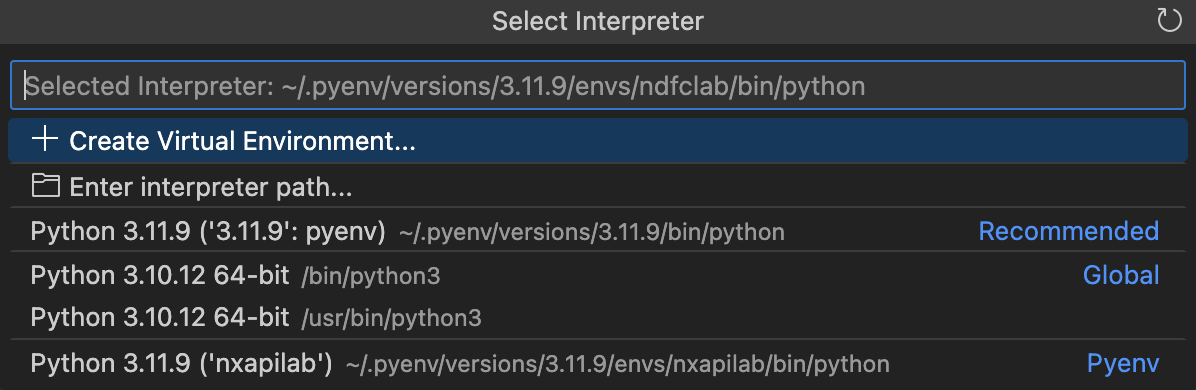Click the folder icon beside Enter interpreter path
1196x390 pixels.
[x=46, y=185]
